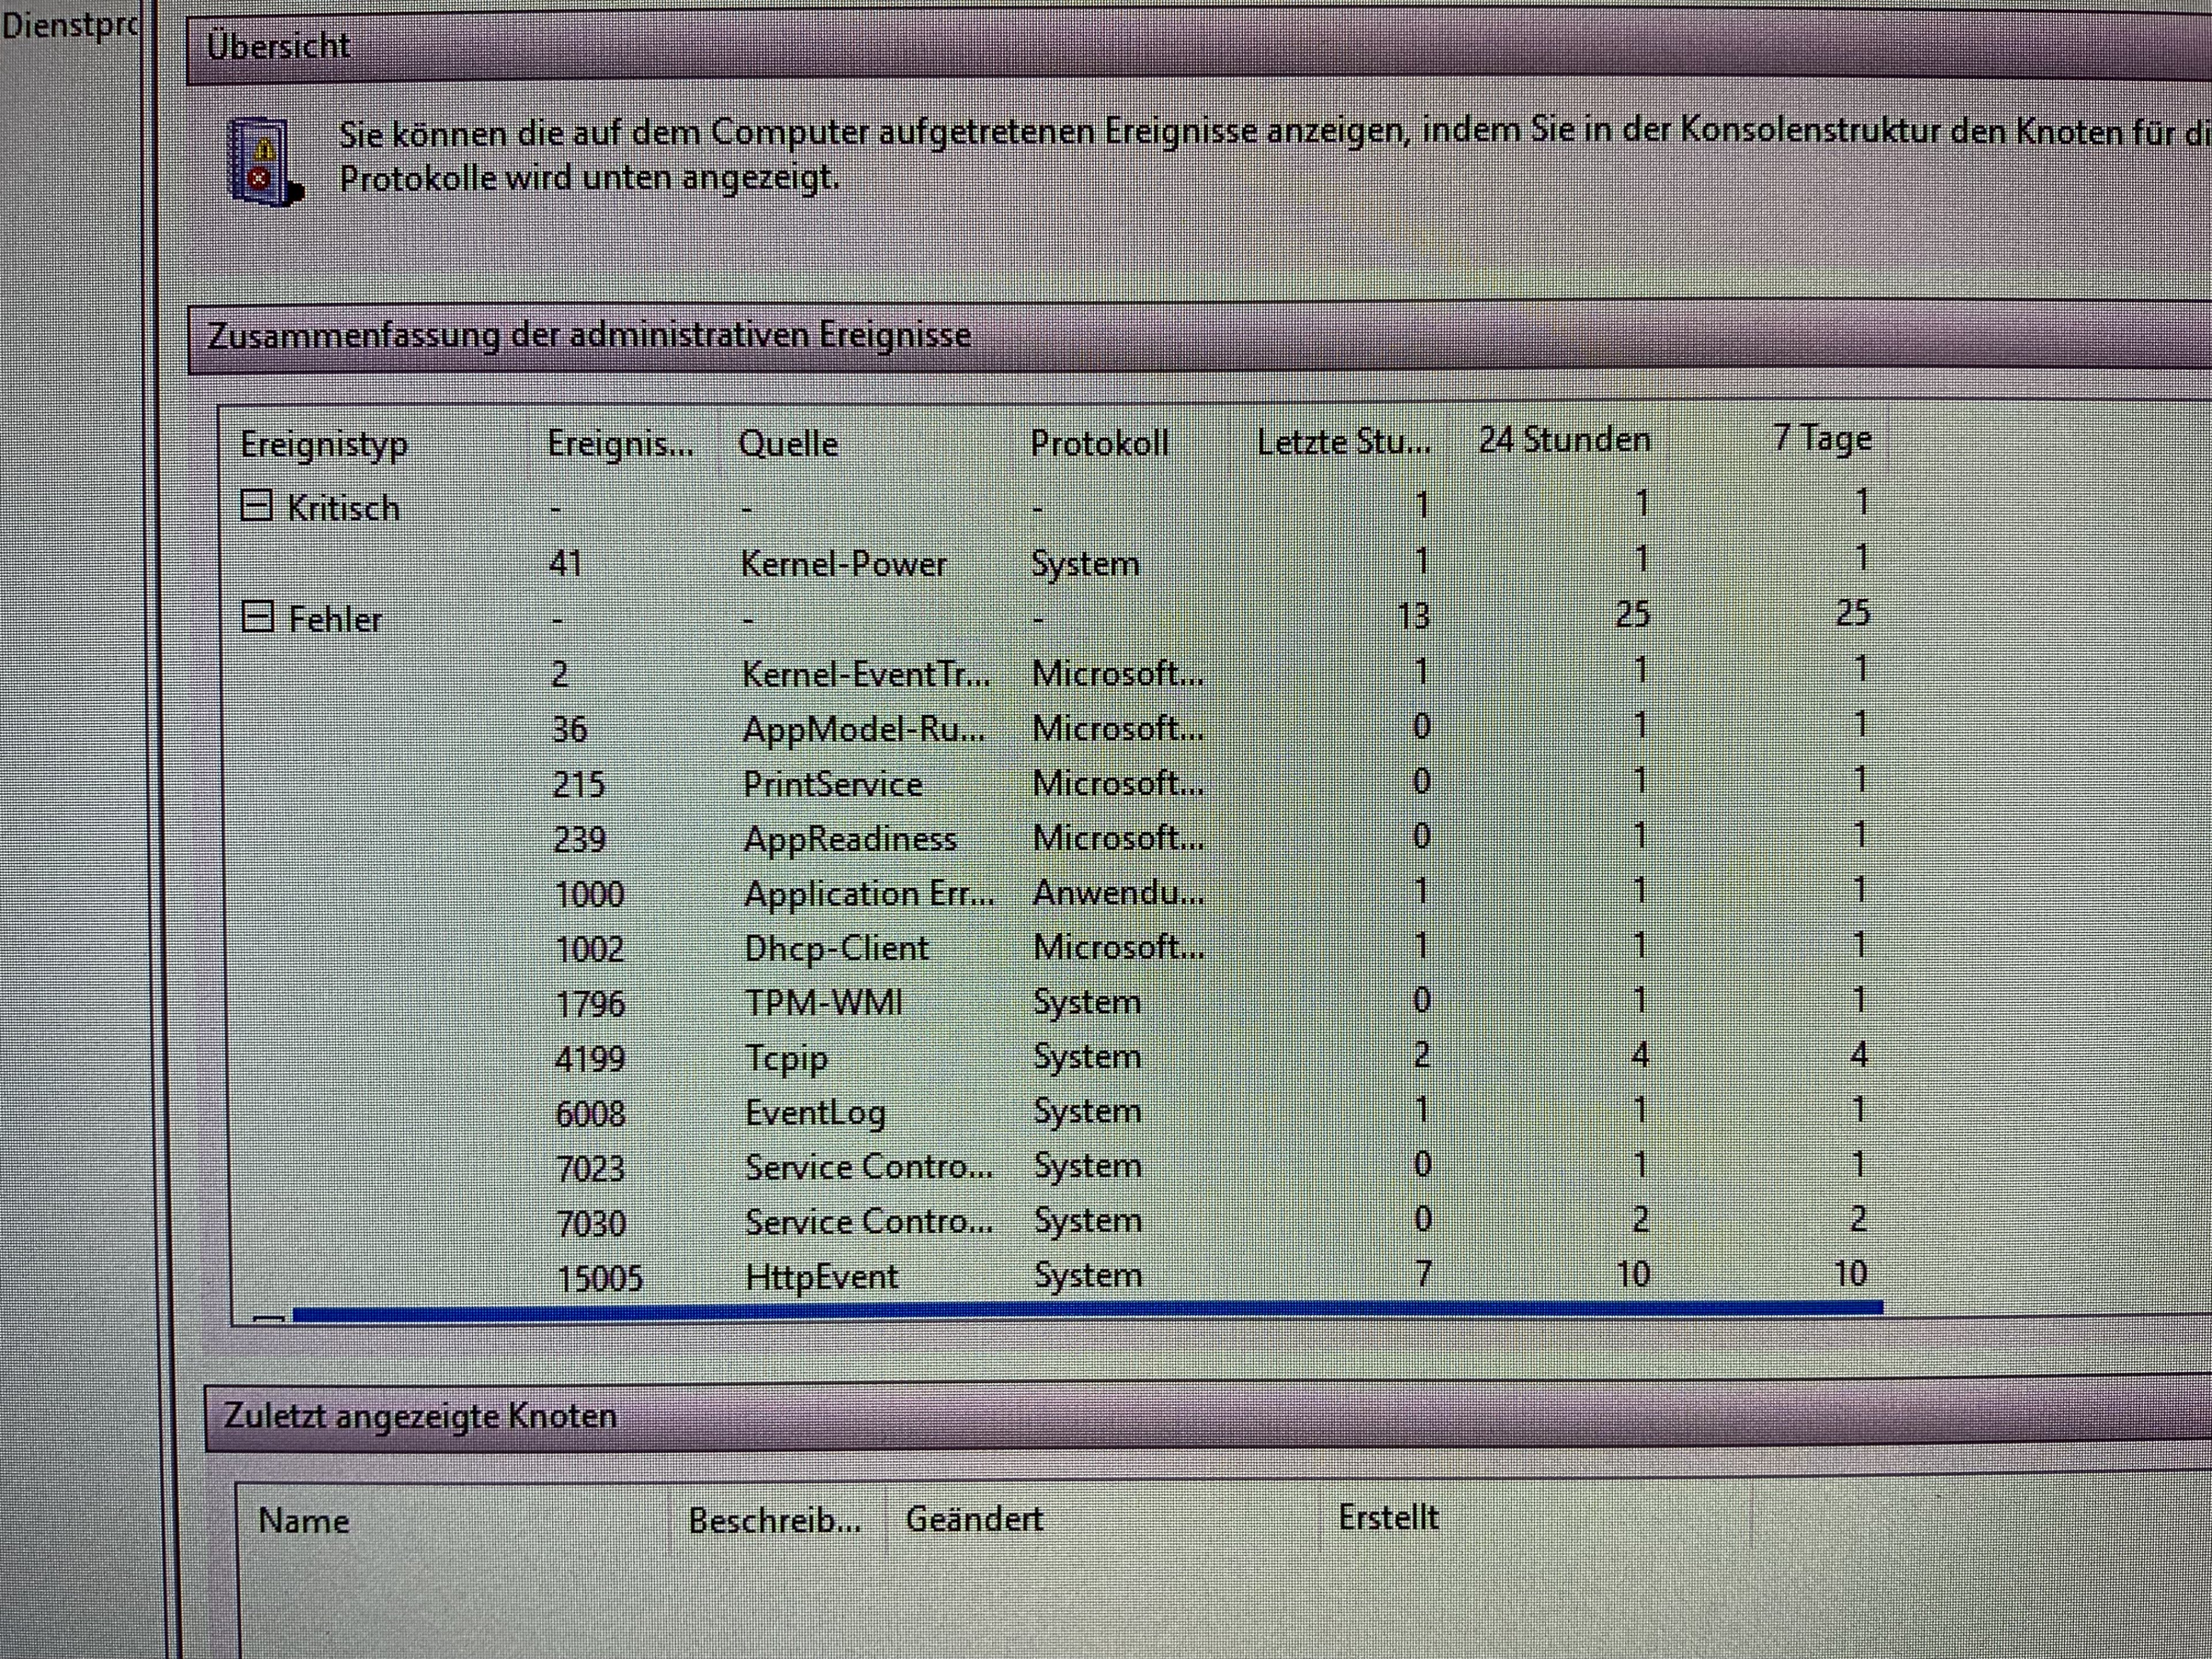This screenshot has height=1659, width=2212.
Task: Click the Zuletzt angezeigte Knoten header
Action: 420,1416
